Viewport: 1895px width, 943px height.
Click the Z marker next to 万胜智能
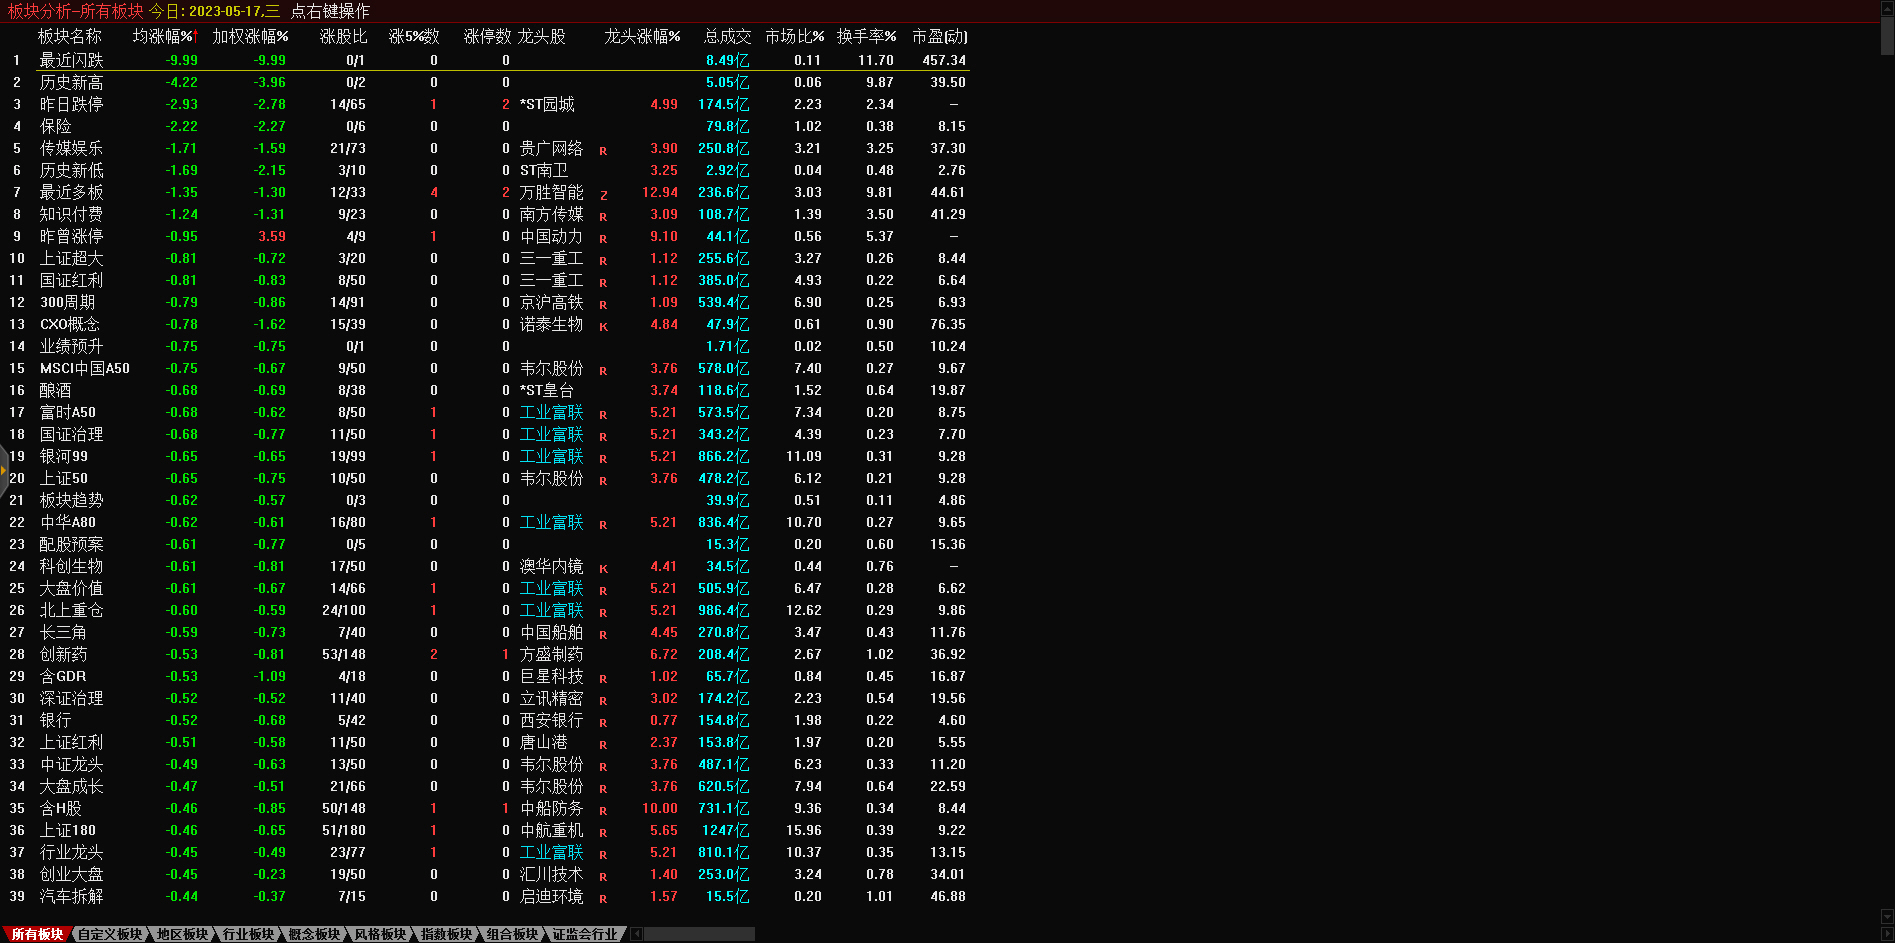[x=603, y=195]
